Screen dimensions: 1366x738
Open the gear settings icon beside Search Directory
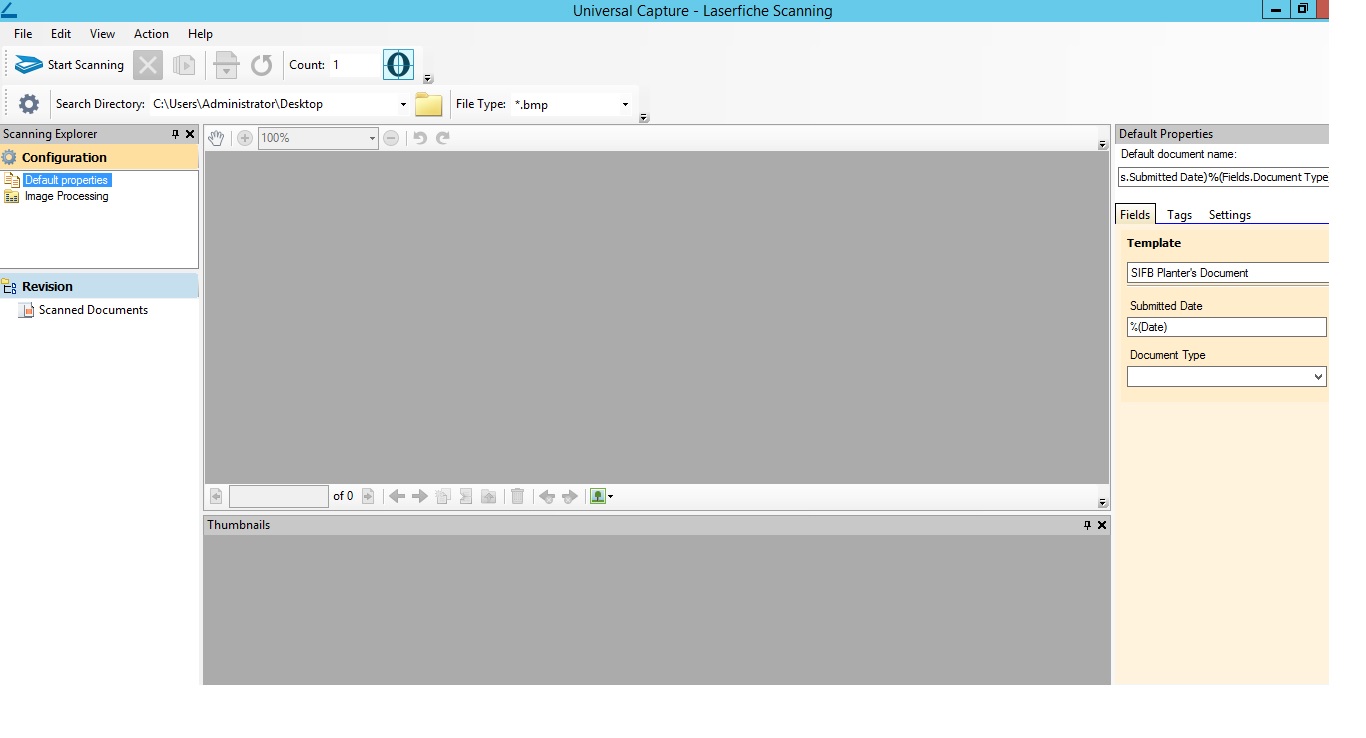click(29, 104)
